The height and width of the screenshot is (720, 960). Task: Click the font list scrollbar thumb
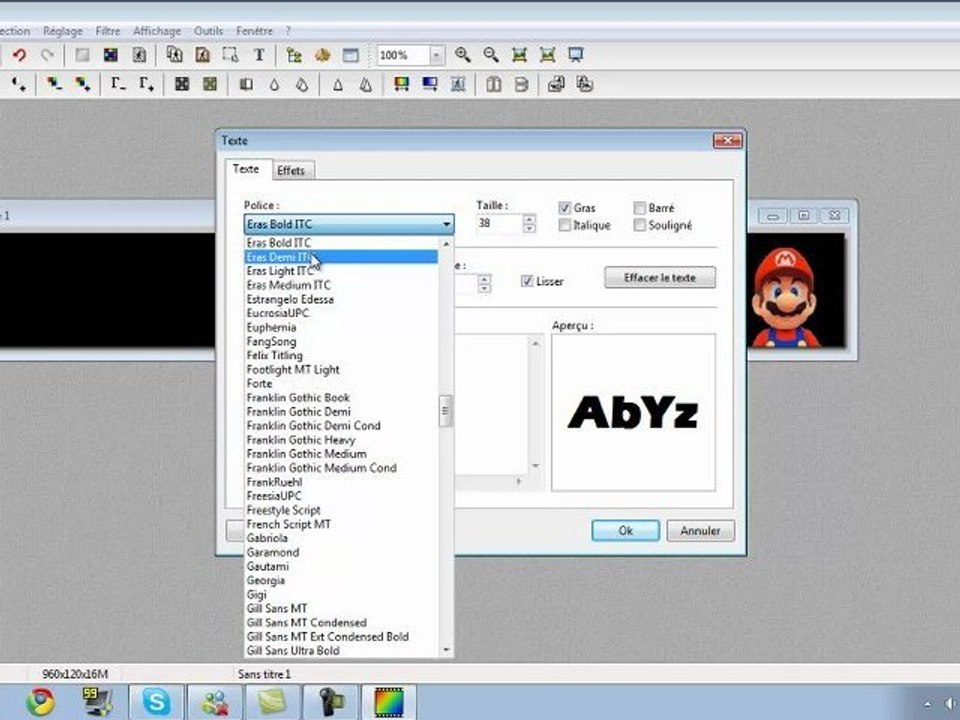coord(446,411)
